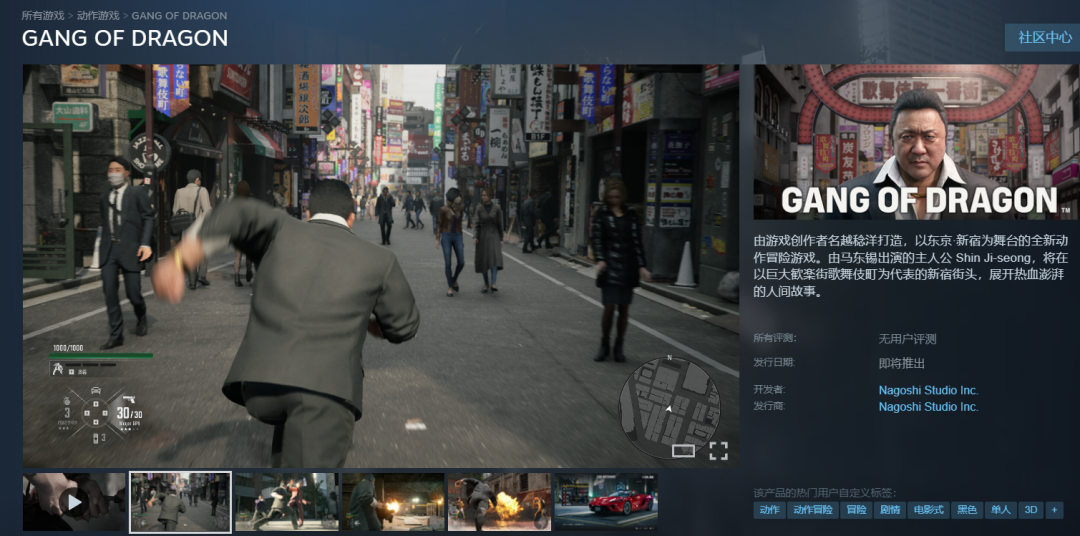Open the 社区中心 community hub button
The height and width of the screenshot is (536, 1080).
(x=1044, y=37)
